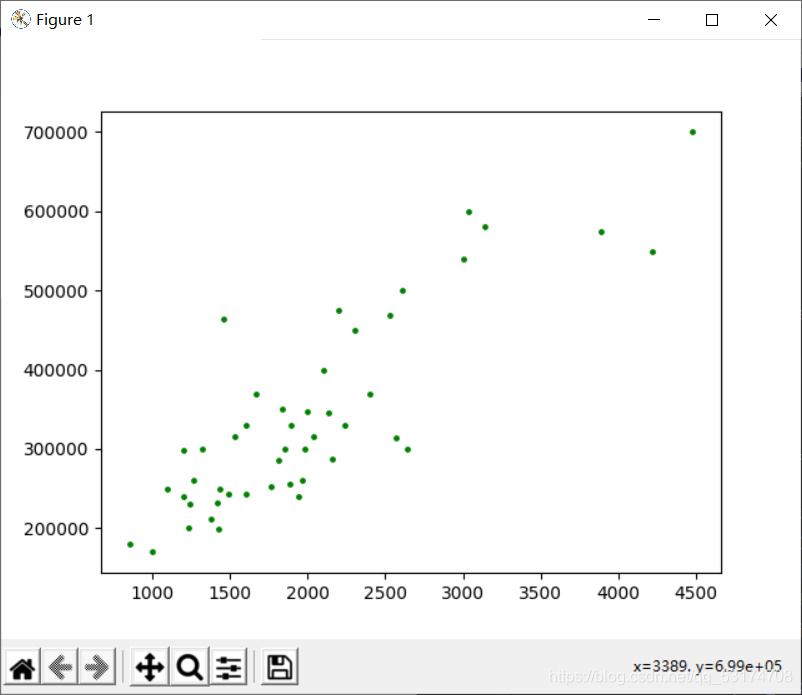802x695 pixels.
Task: Click the 3500 x-axis tick label
Action: (540, 593)
